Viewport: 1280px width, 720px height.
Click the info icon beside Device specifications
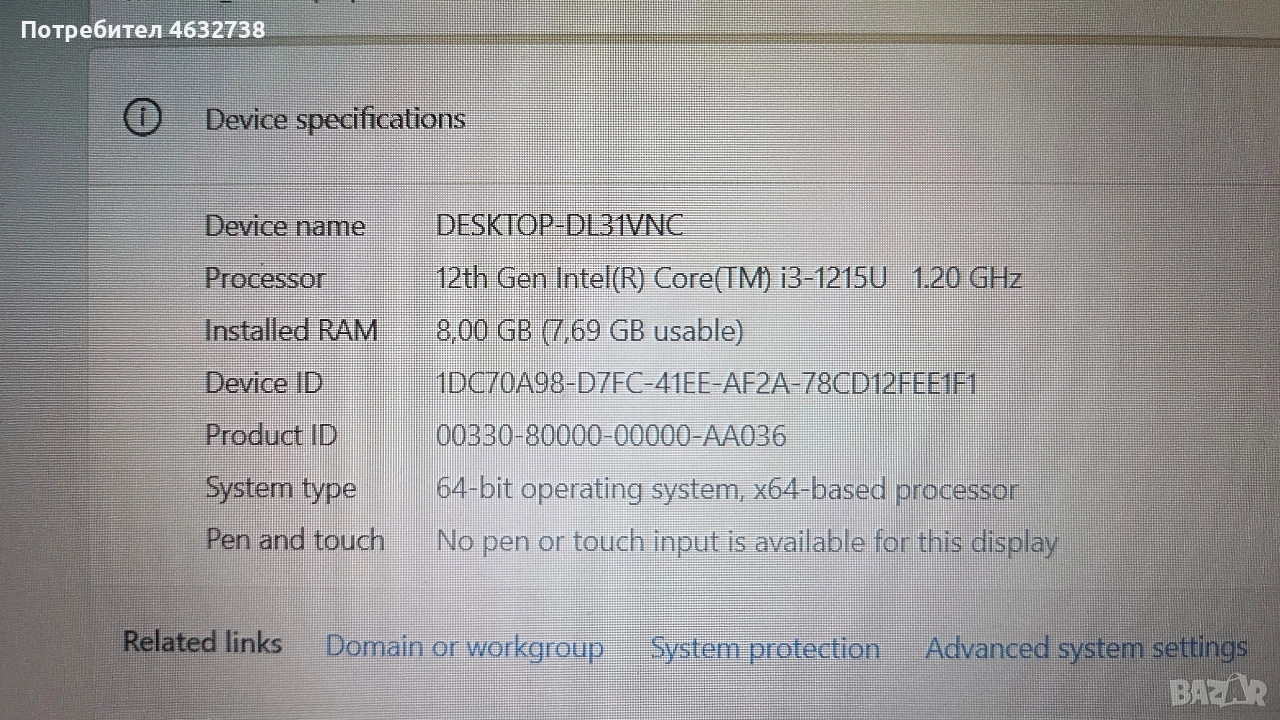pos(142,118)
